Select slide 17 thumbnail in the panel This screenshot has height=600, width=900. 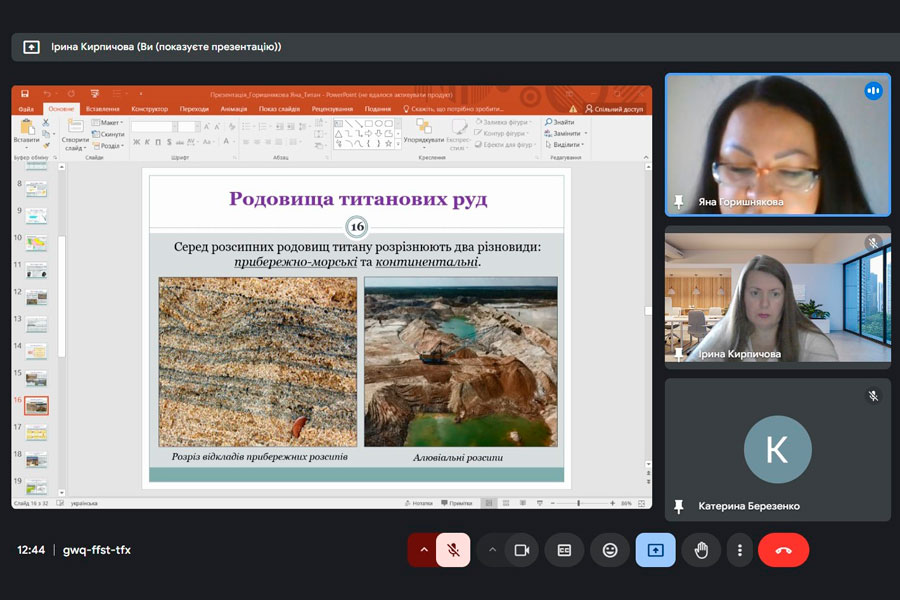click(x=36, y=433)
